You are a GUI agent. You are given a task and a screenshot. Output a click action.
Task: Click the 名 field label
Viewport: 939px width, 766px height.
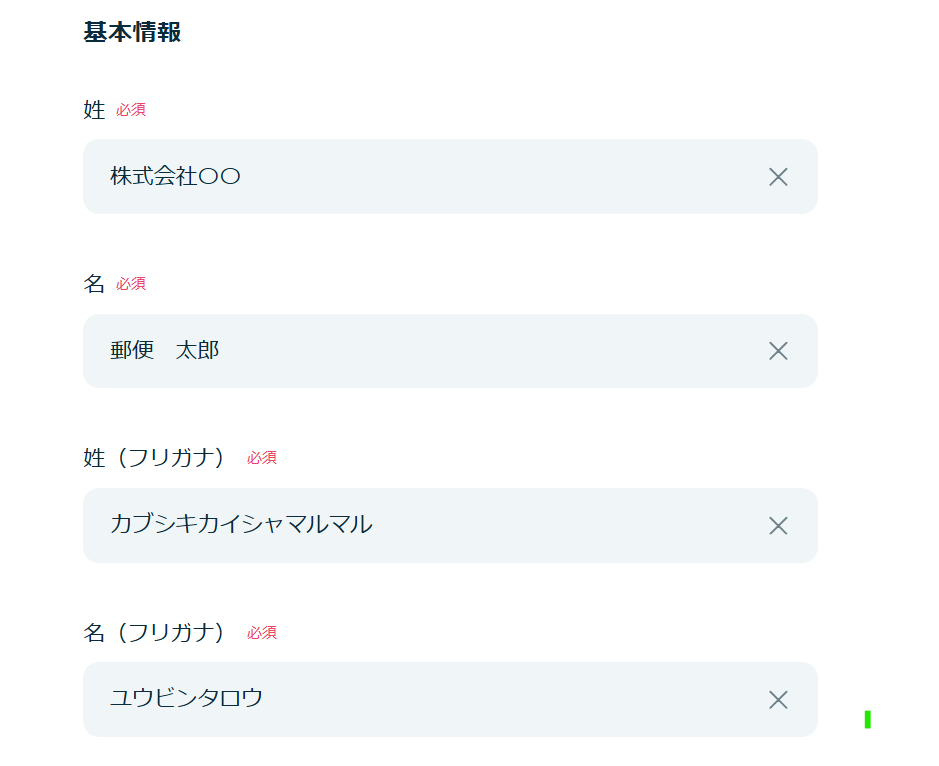(94, 284)
